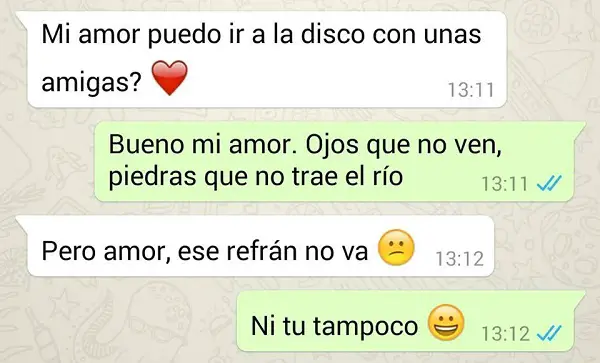Click blue double-check marks beside first 13:11 reply
The height and width of the screenshot is (363, 600).
(549, 183)
